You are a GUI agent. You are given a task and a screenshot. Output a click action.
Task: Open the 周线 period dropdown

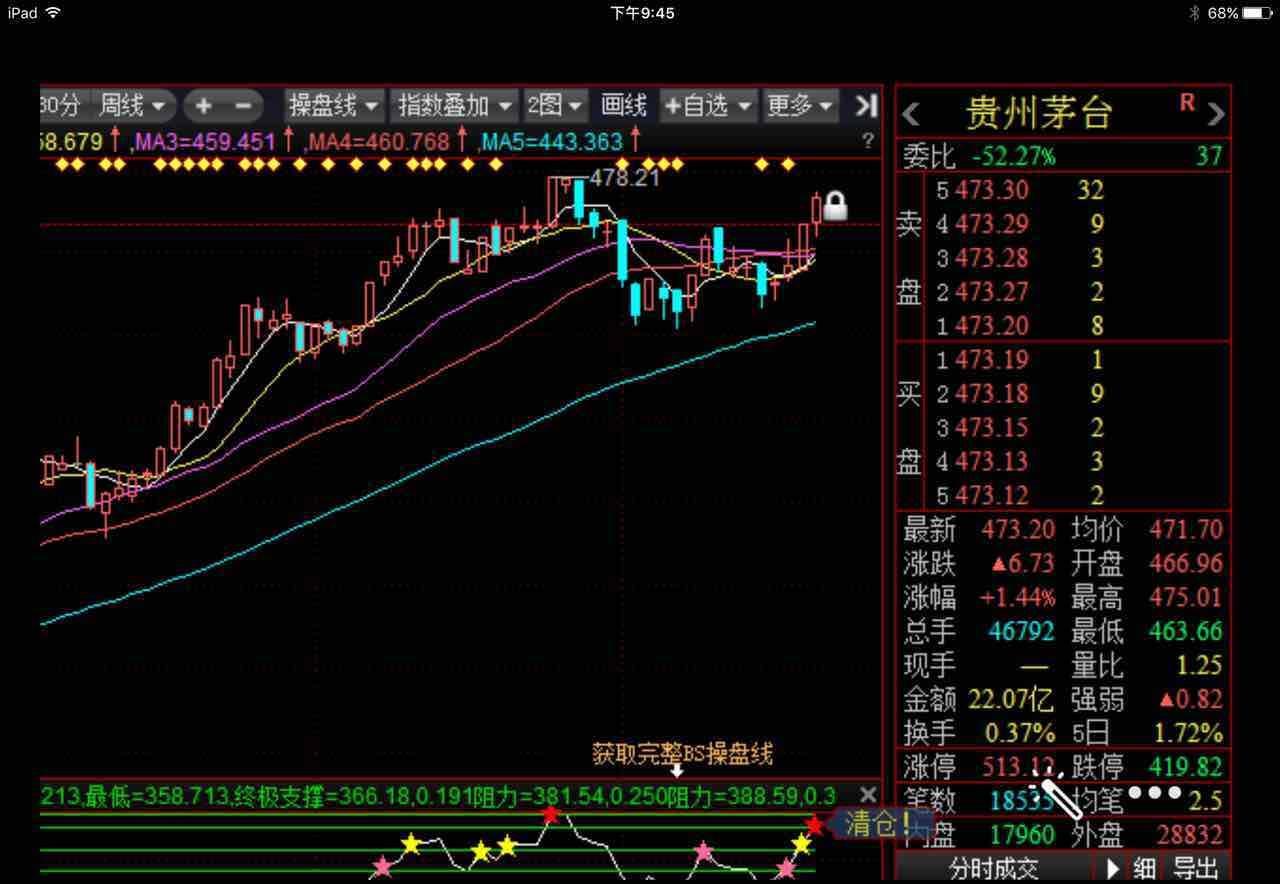pyautogui.click(x=134, y=105)
